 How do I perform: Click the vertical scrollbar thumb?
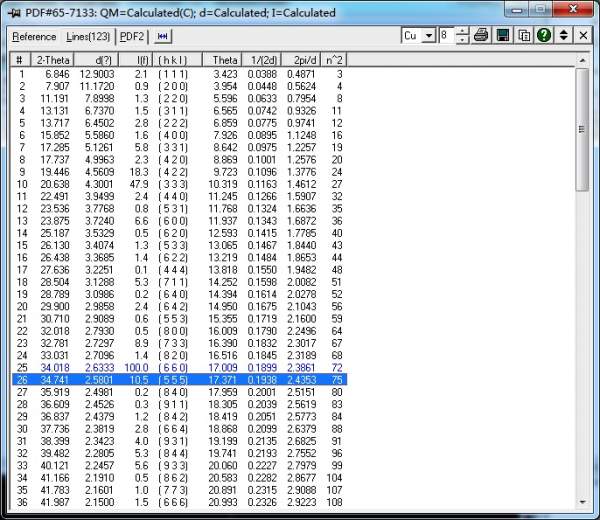pyautogui.click(x=582, y=130)
